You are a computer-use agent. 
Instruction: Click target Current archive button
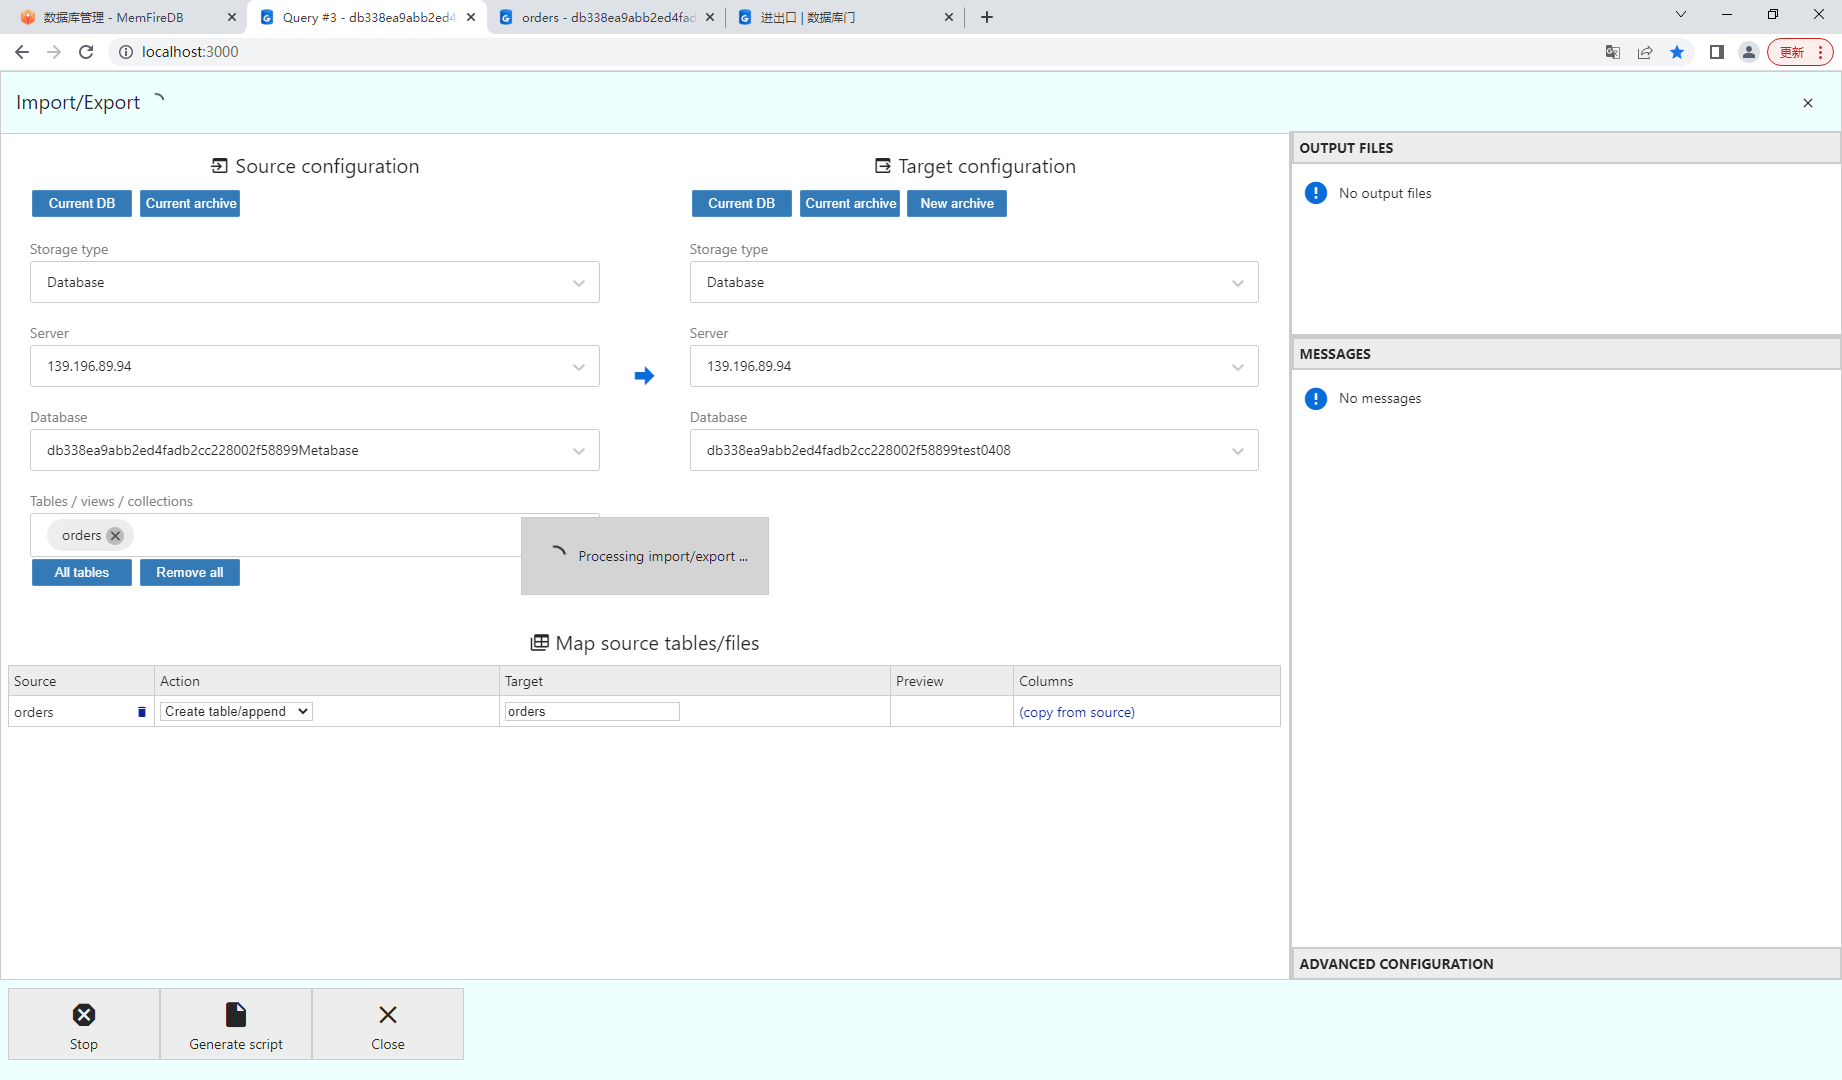pyautogui.click(x=850, y=203)
